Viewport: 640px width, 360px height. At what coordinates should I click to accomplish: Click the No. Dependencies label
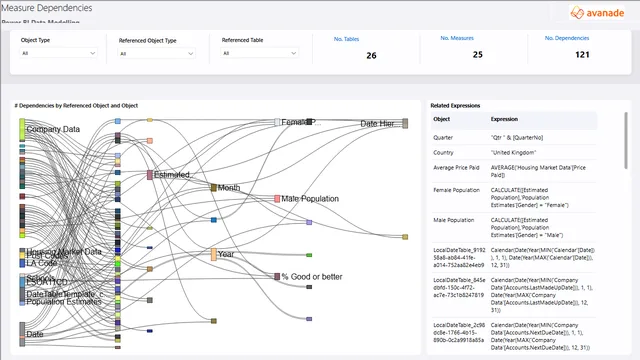pyautogui.click(x=567, y=38)
